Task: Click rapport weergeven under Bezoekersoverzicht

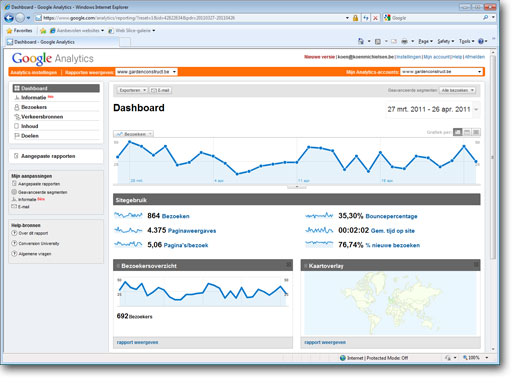Action: [x=137, y=342]
